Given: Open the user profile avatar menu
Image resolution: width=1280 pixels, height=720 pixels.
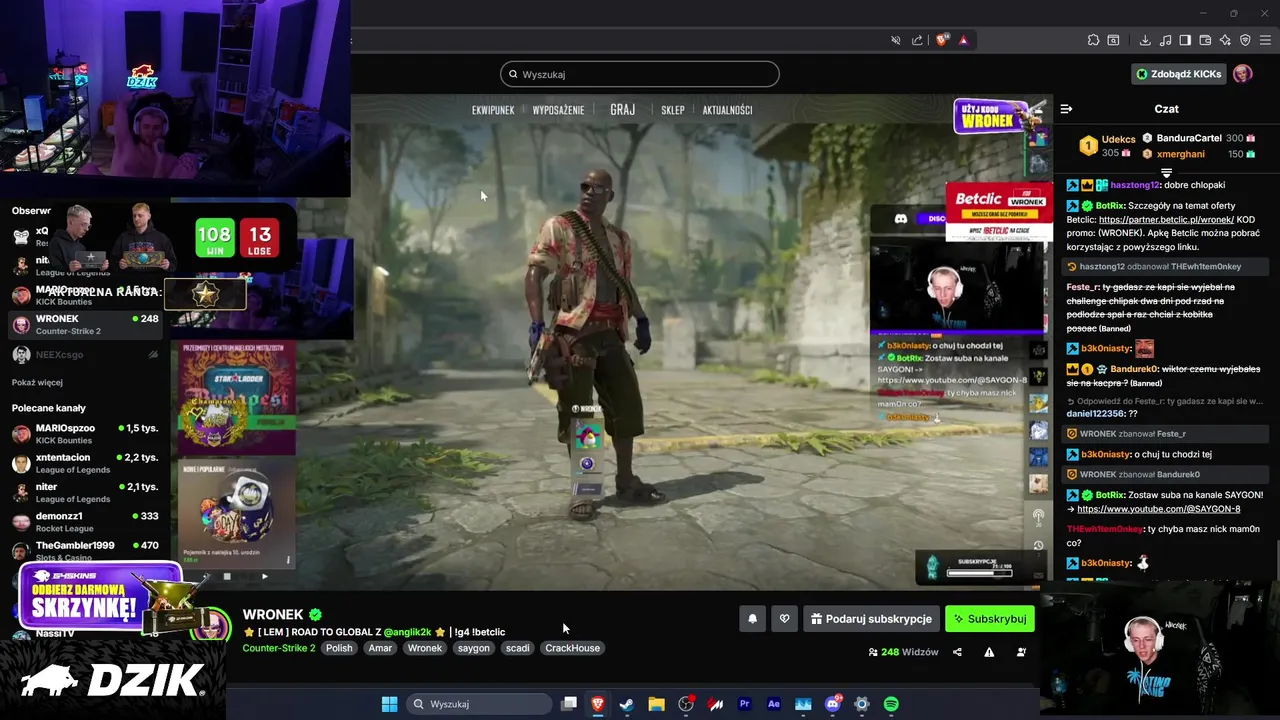Looking at the screenshot, I should point(1243,74).
